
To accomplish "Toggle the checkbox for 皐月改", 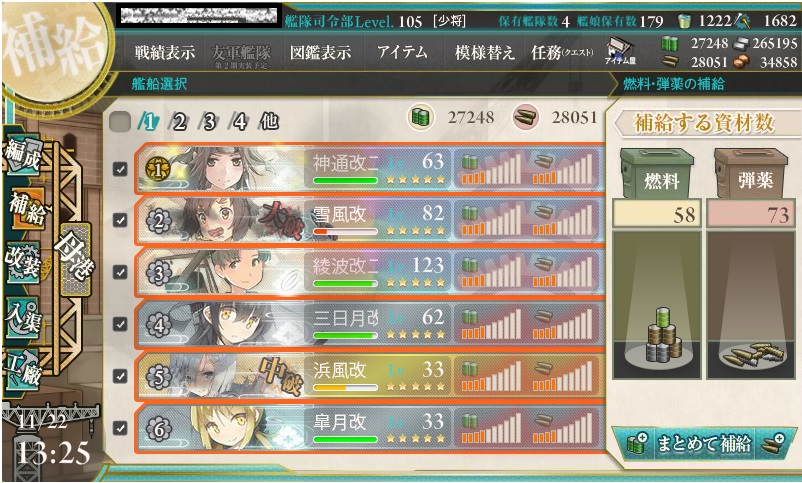I will tap(120, 428).
